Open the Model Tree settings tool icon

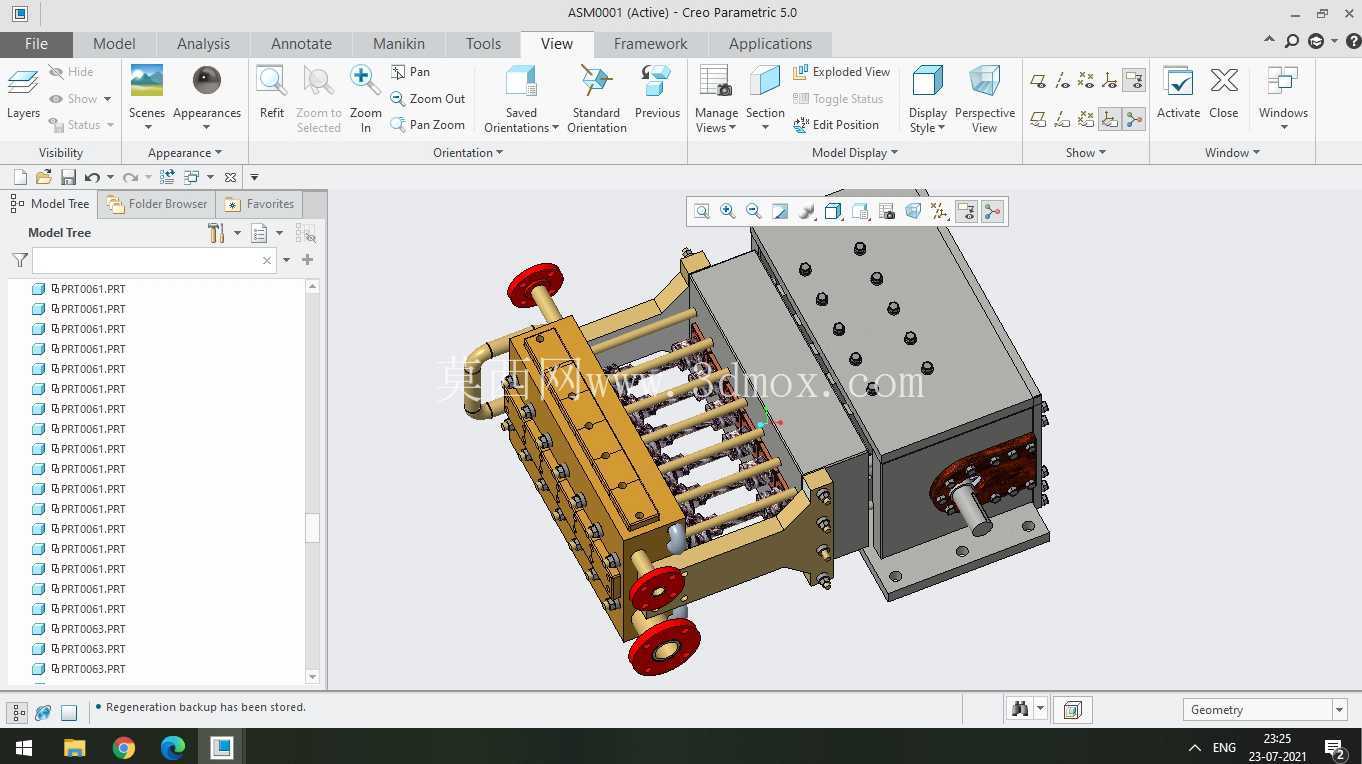tap(216, 233)
